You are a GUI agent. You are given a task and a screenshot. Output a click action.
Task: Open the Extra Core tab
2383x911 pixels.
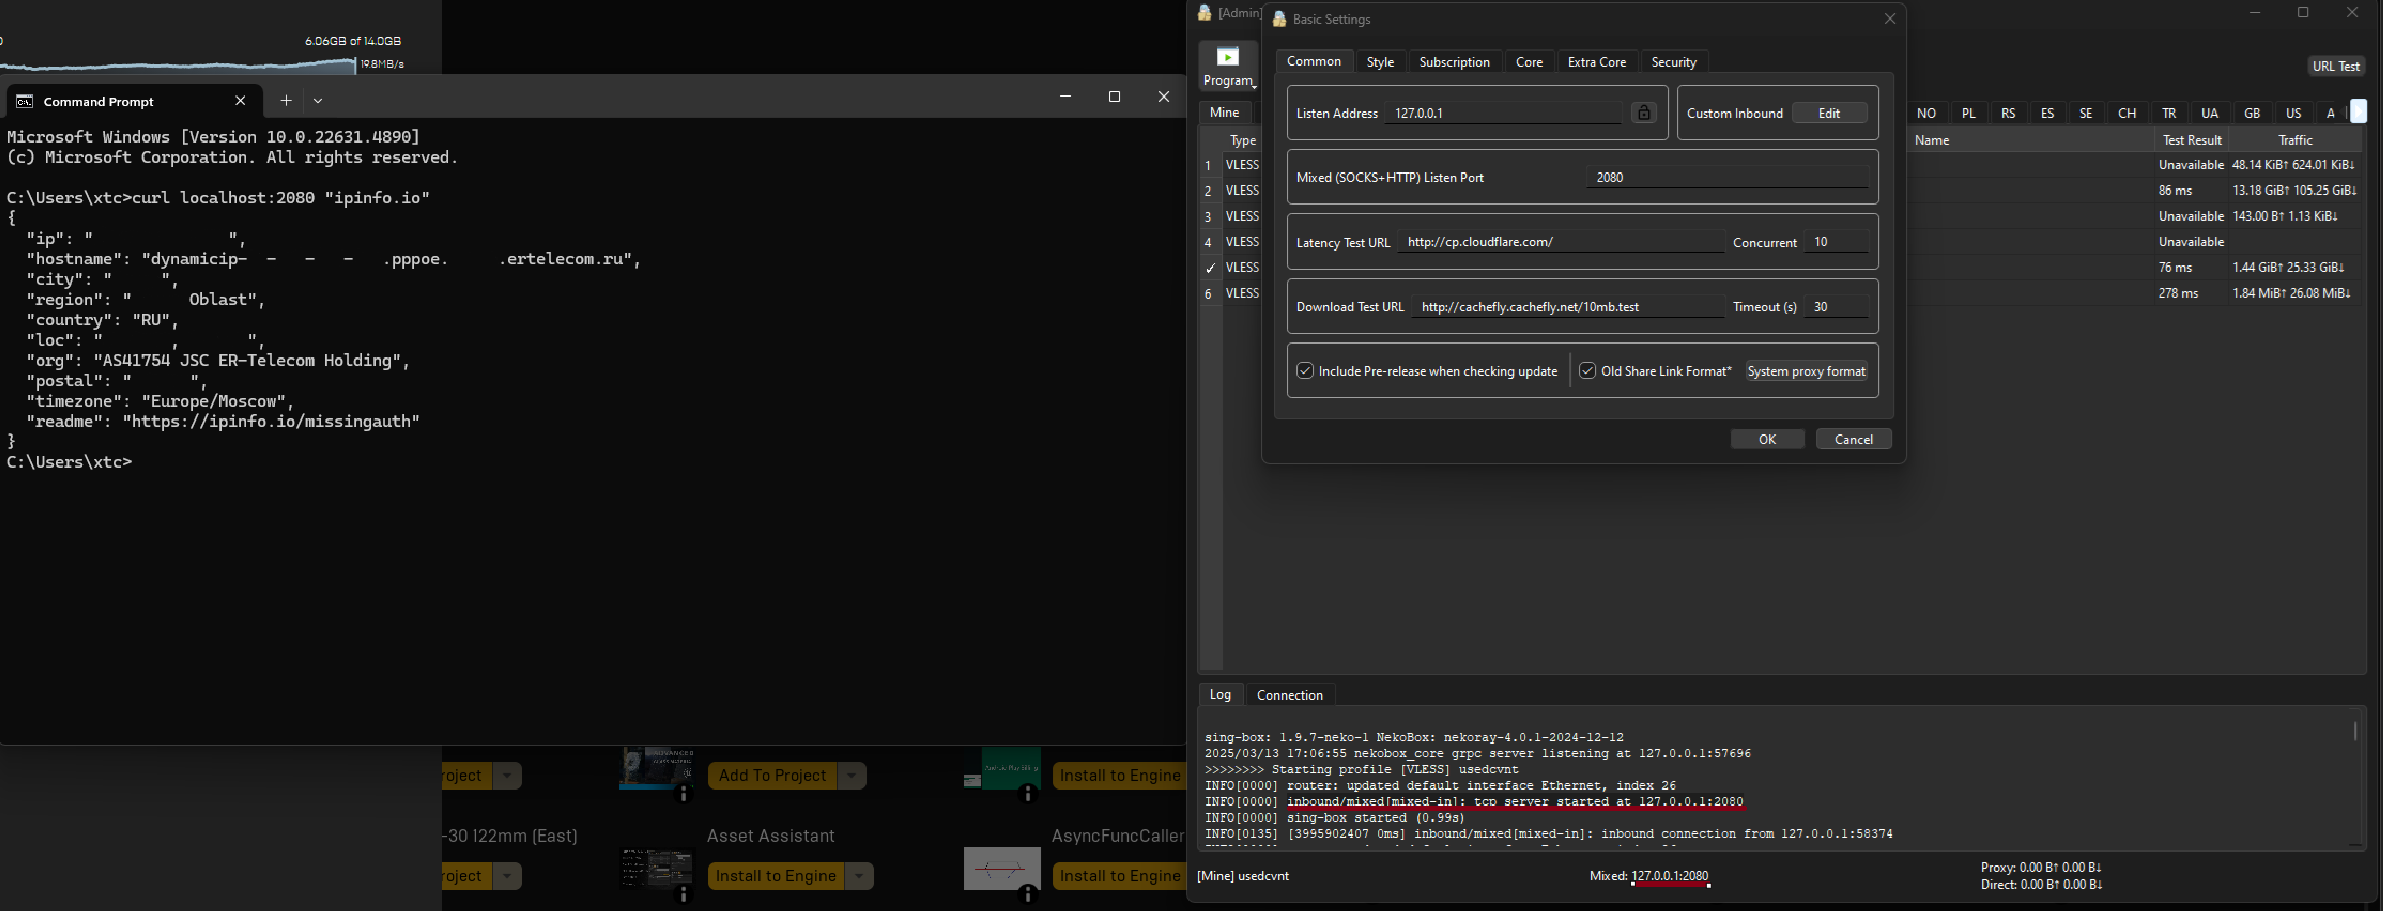pyautogui.click(x=1596, y=62)
